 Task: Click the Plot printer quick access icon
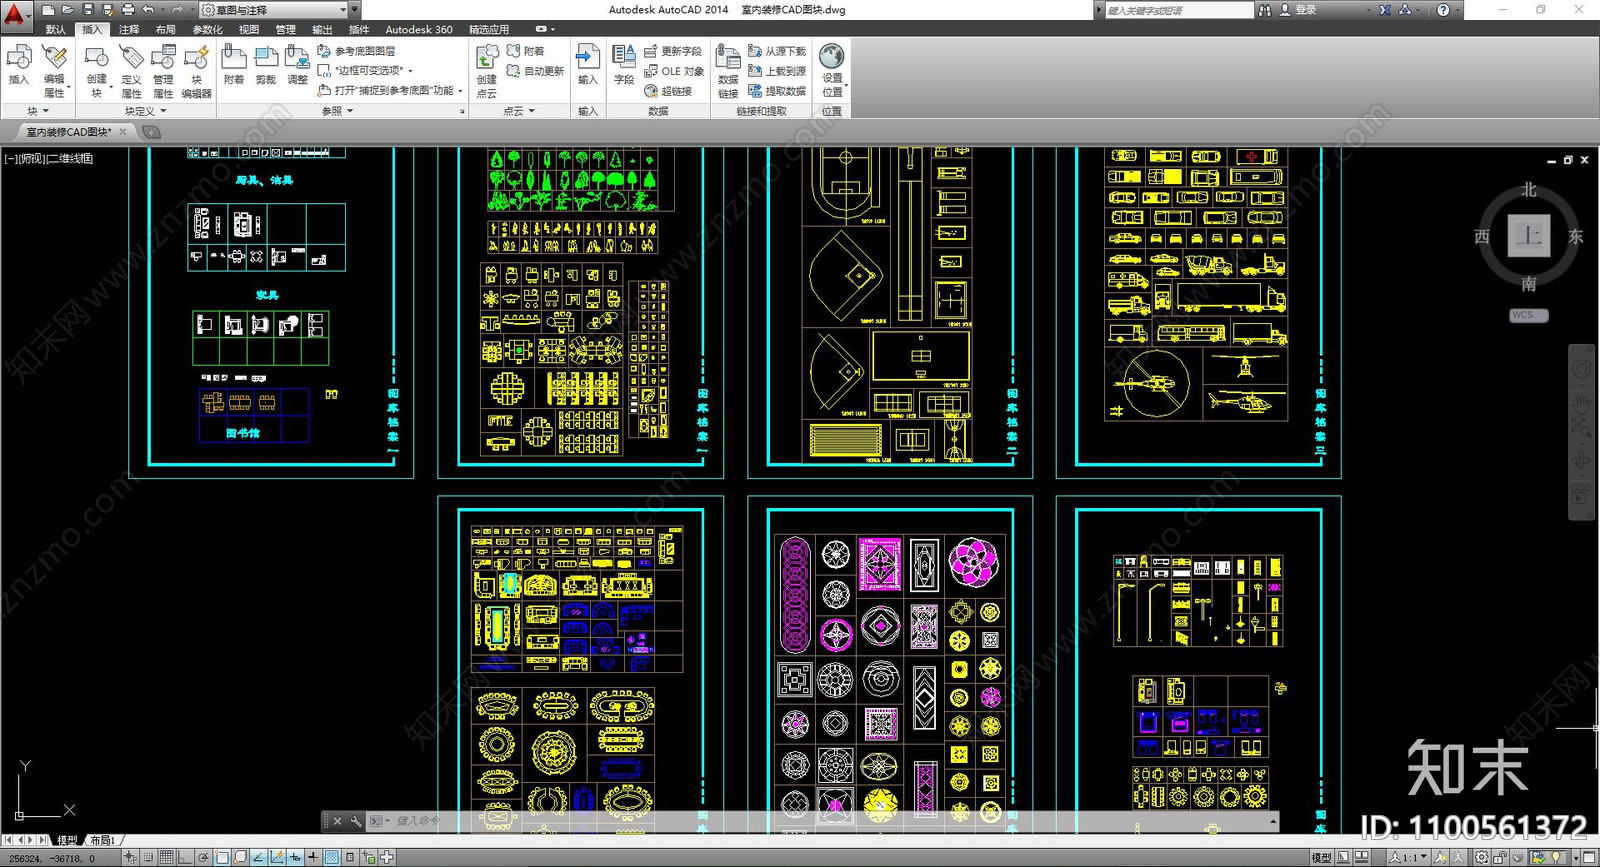[x=128, y=10]
